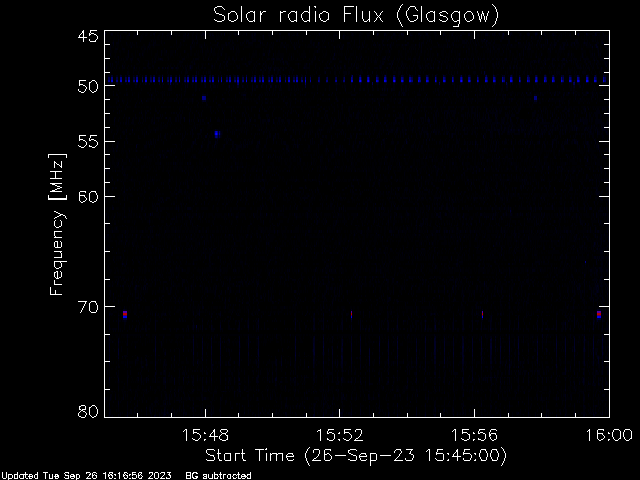Click the red-blue marker at far left near 70 MHz

click(x=125, y=314)
